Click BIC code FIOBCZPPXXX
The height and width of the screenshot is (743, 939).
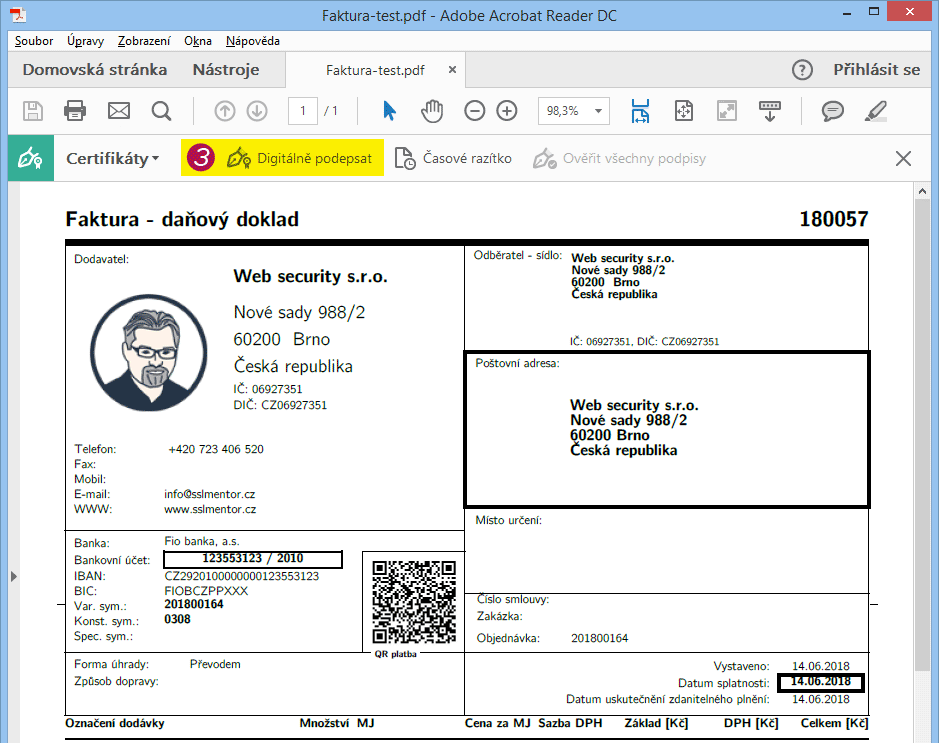(206, 591)
